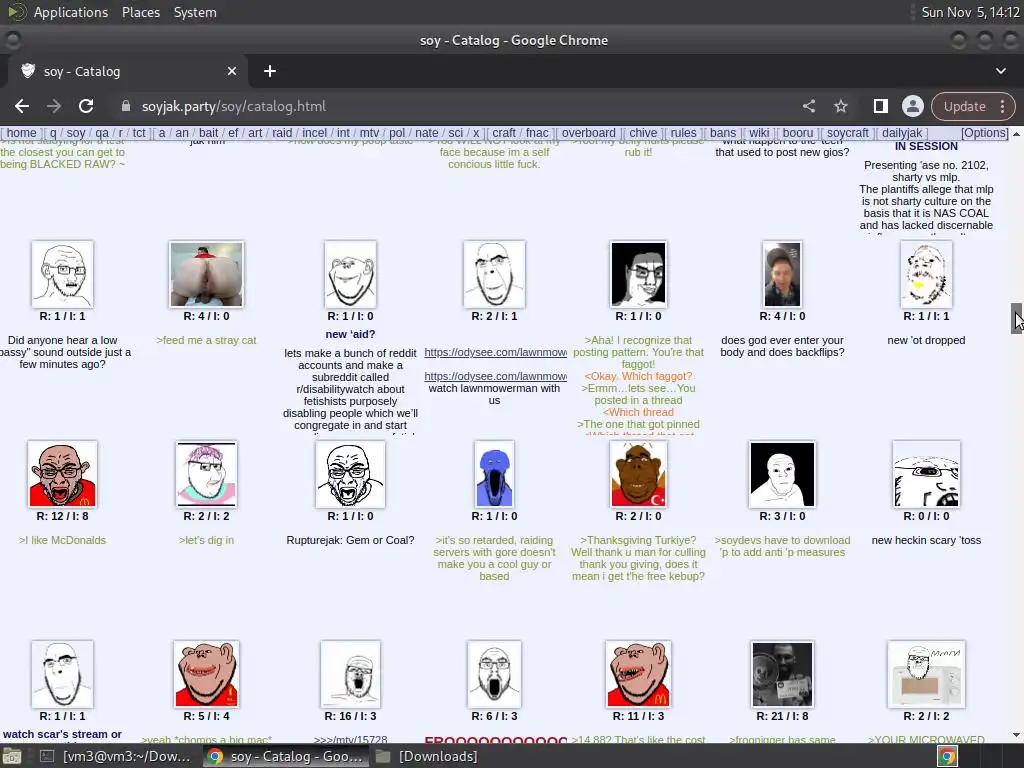Open the pol board link
Viewport: 1024px width, 768px height.
tap(397, 133)
